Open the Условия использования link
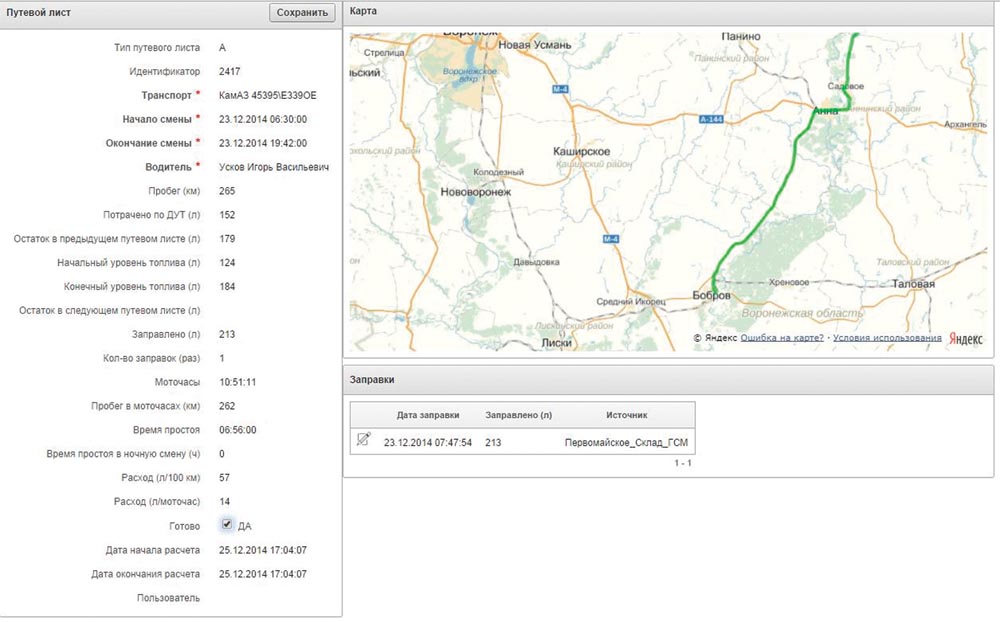 pos(887,338)
